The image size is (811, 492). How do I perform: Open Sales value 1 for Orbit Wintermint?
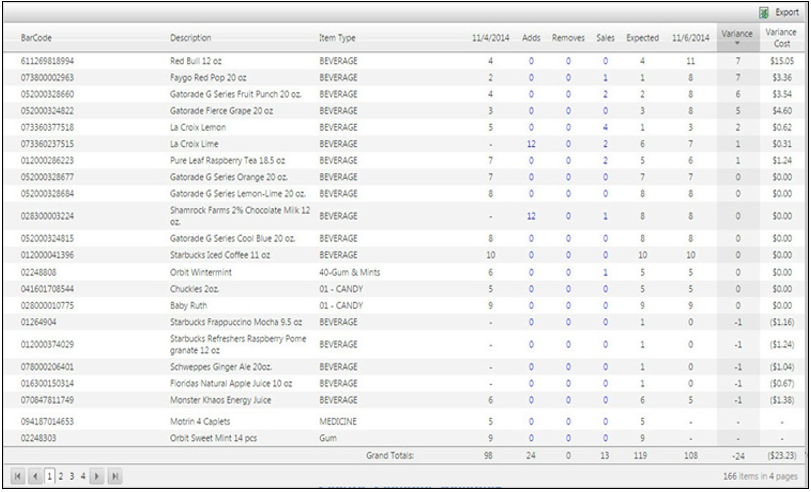tap(605, 272)
